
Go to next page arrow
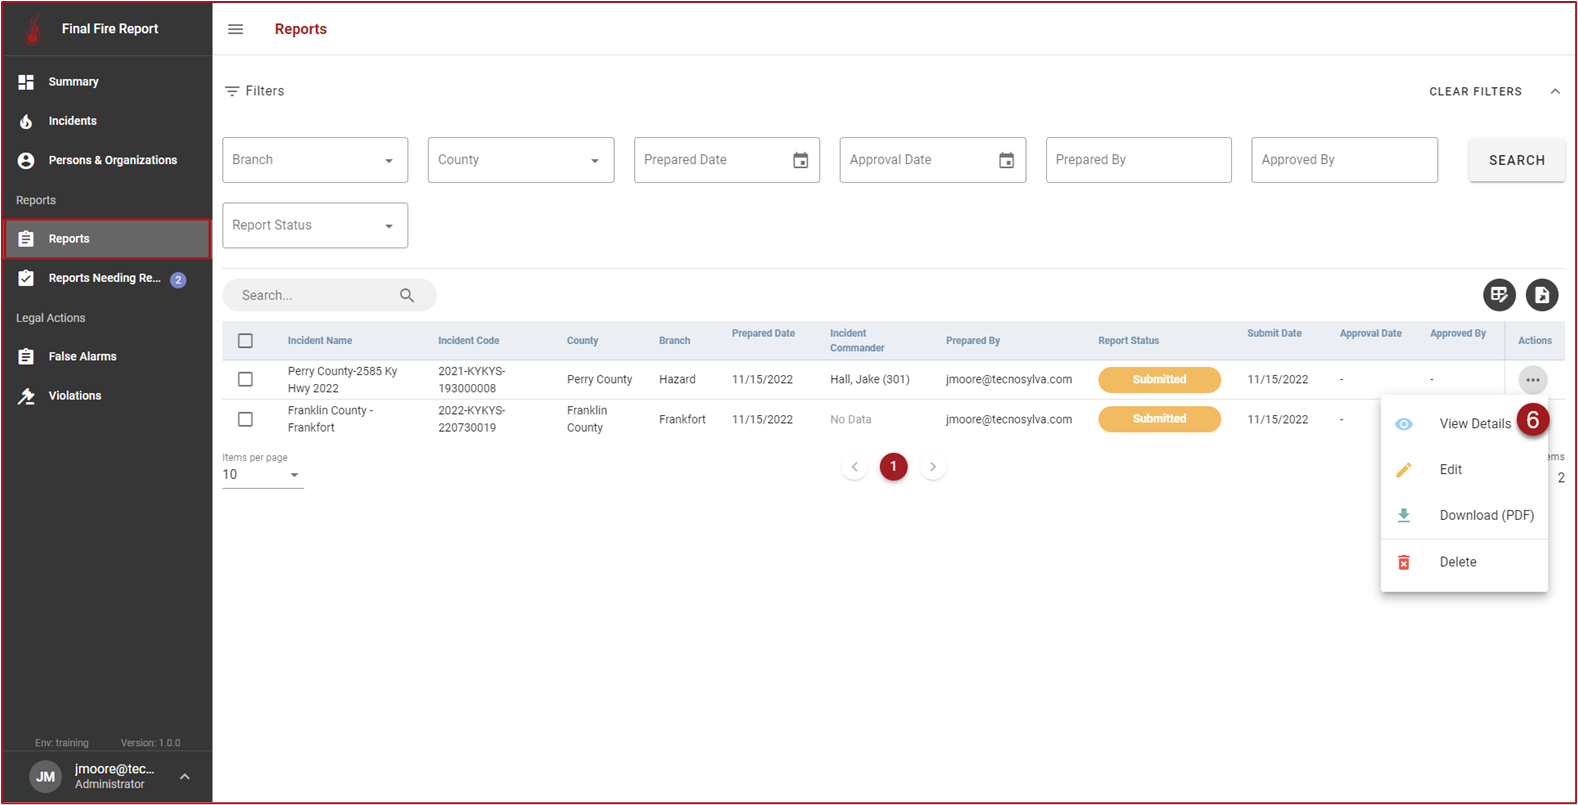933,467
